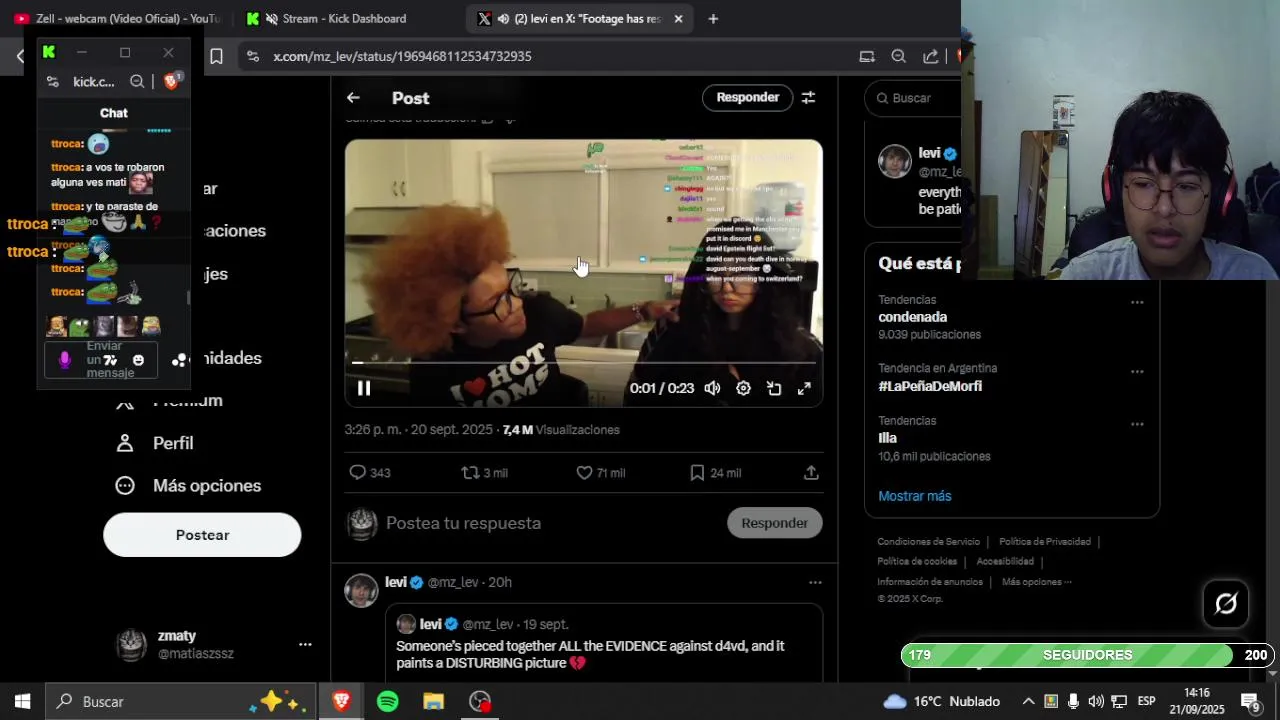Image resolution: width=1280 pixels, height=720 pixels.
Task: Open account menu dots beside zmaty
Action: coord(305,645)
